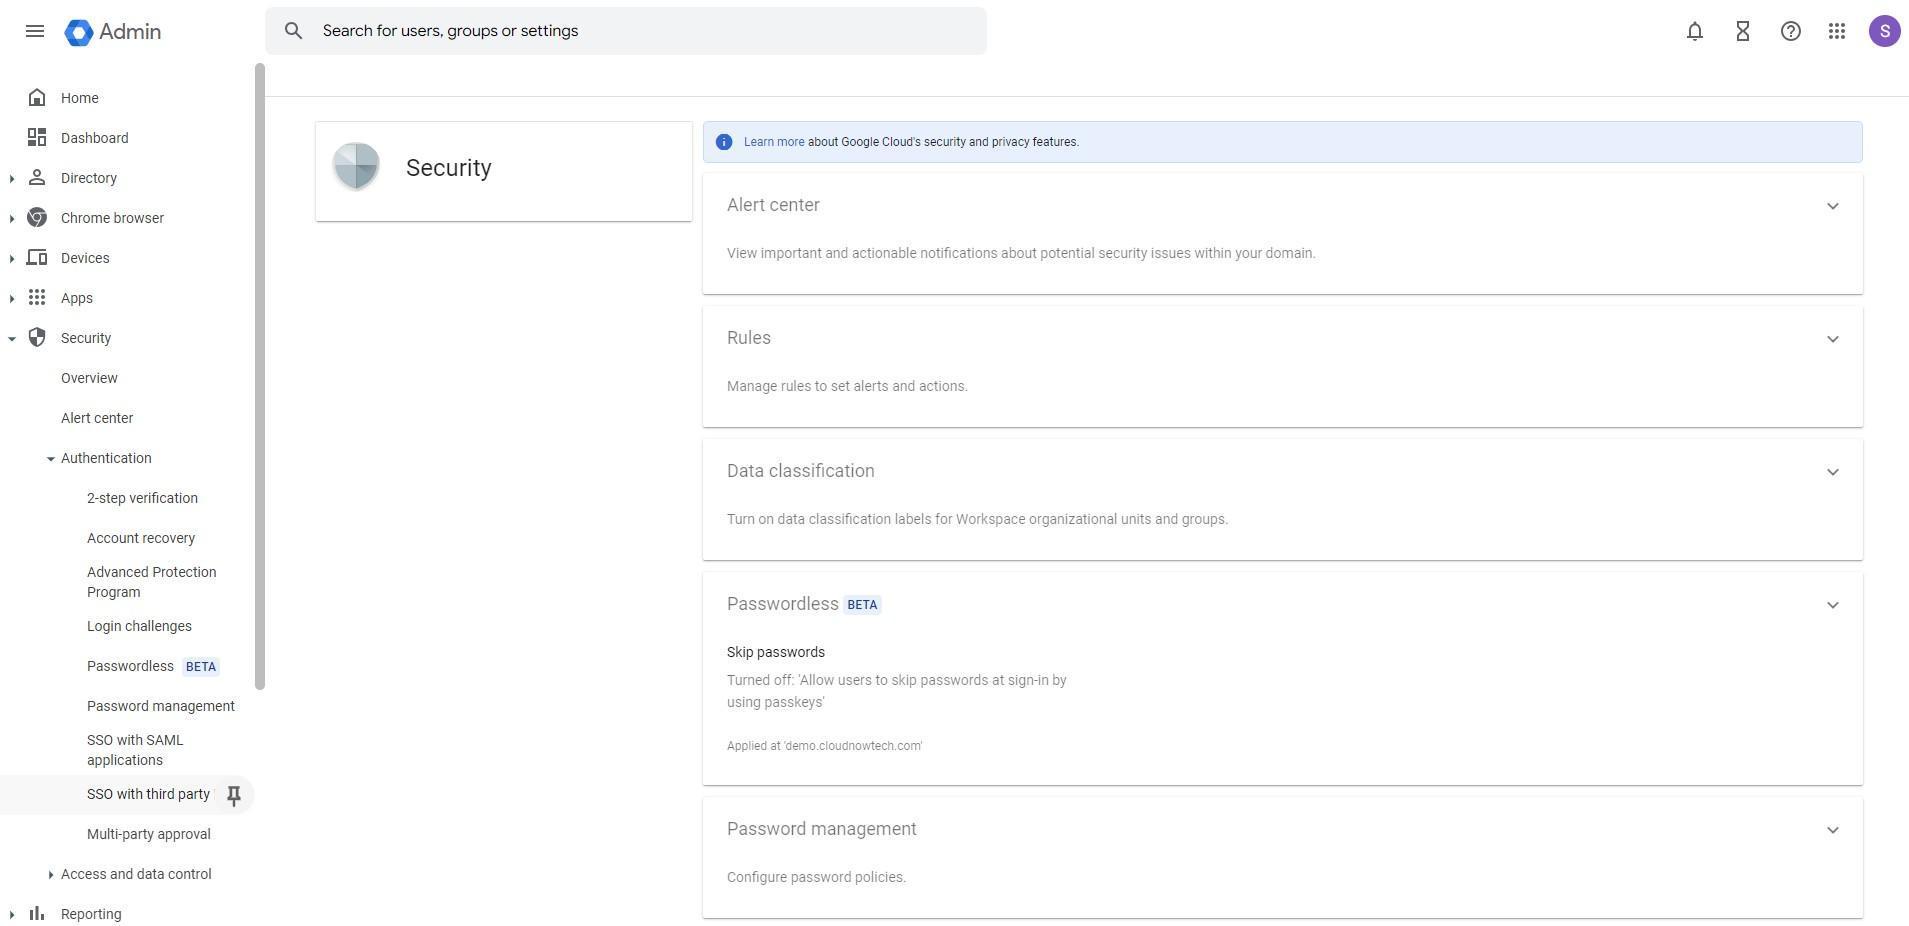Select 2-step verification in sidebar
The image size is (1909, 926).
(x=142, y=497)
